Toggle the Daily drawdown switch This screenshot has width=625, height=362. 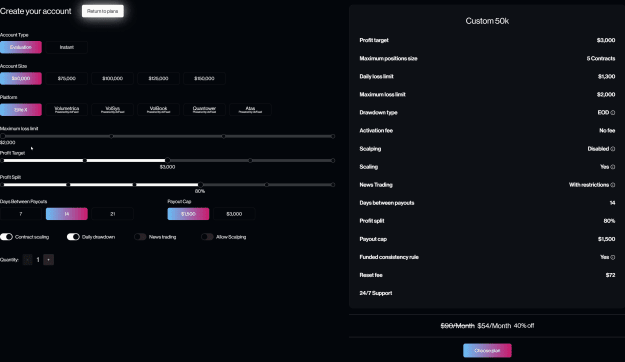pos(73,237)
